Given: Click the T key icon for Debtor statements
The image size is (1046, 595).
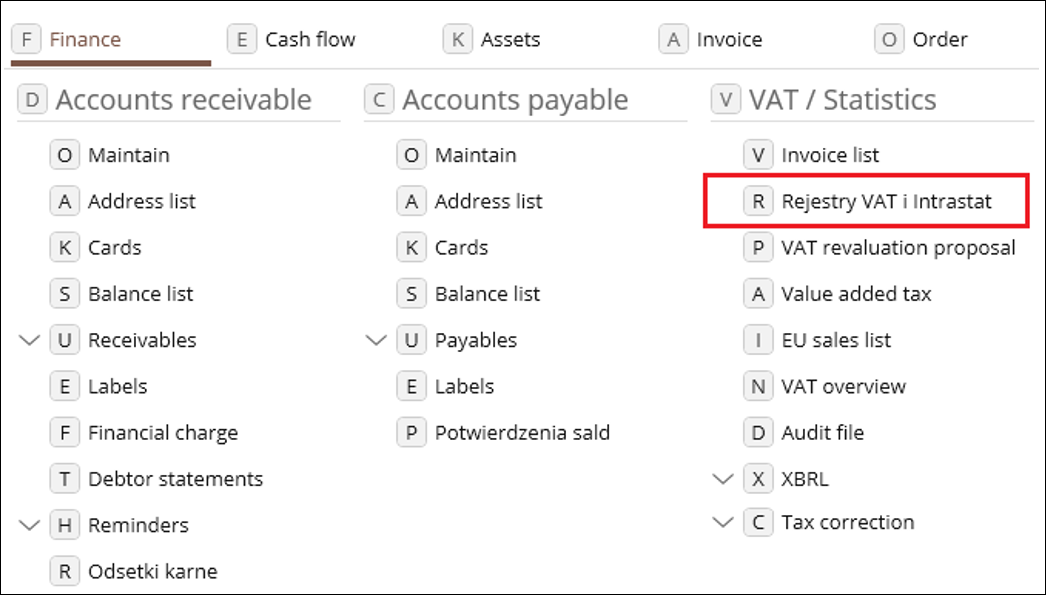Looking at the screenshot, I should (x=65, y=479).
